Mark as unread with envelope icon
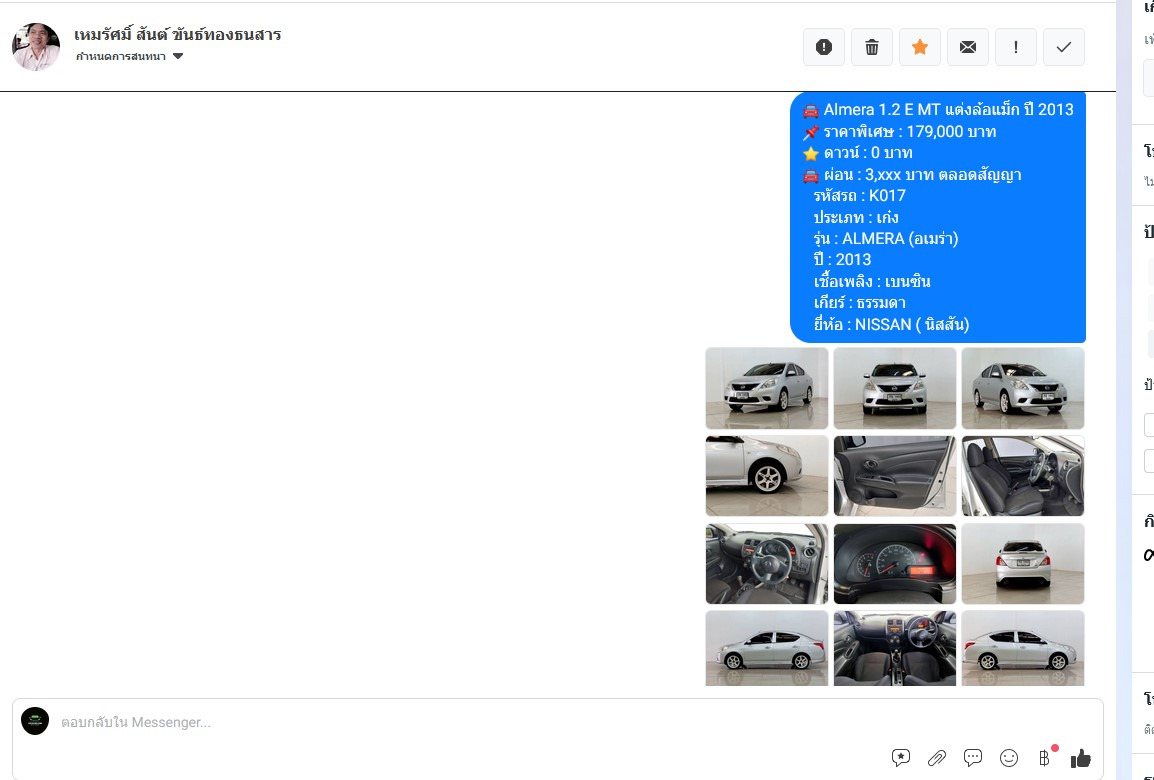1154x780 pixels. click(x=968, y=47)
